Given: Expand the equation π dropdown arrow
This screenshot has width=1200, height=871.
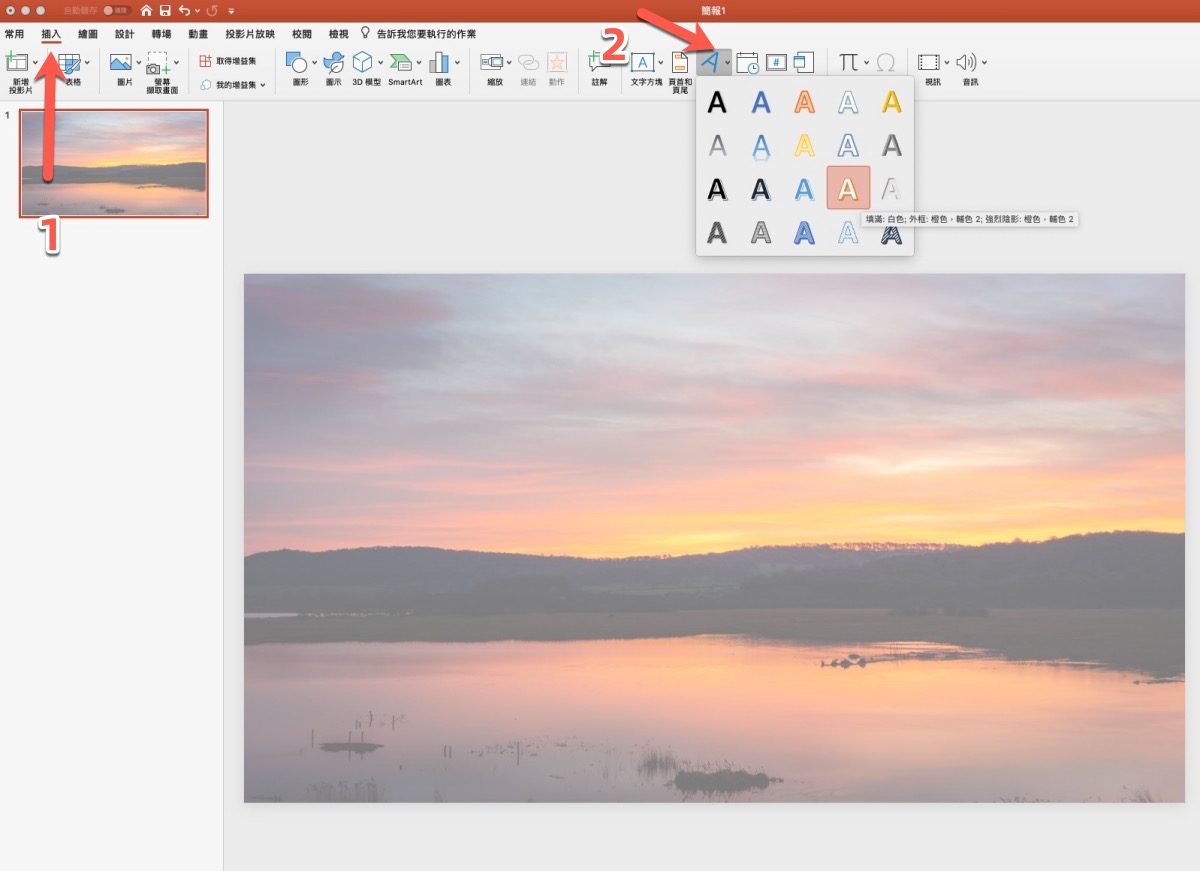Looking at the screenshot, I should pyautogui.click(x=866, y=63).
